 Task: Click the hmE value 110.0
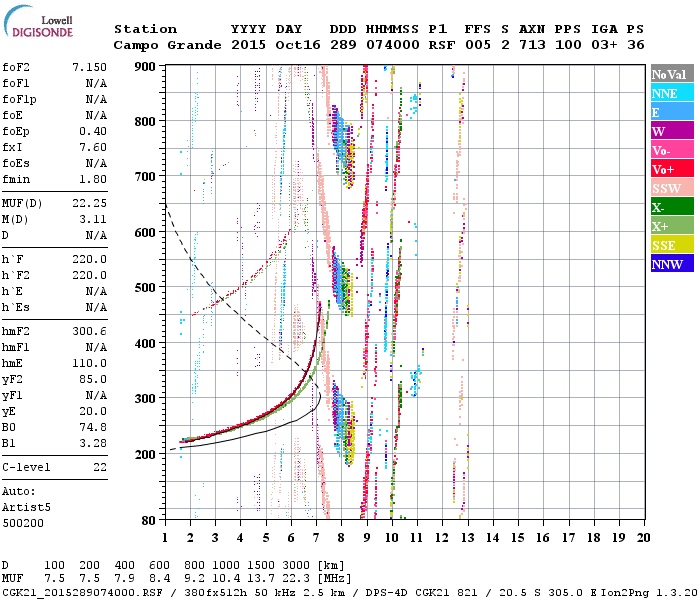[x=89, y=363]
